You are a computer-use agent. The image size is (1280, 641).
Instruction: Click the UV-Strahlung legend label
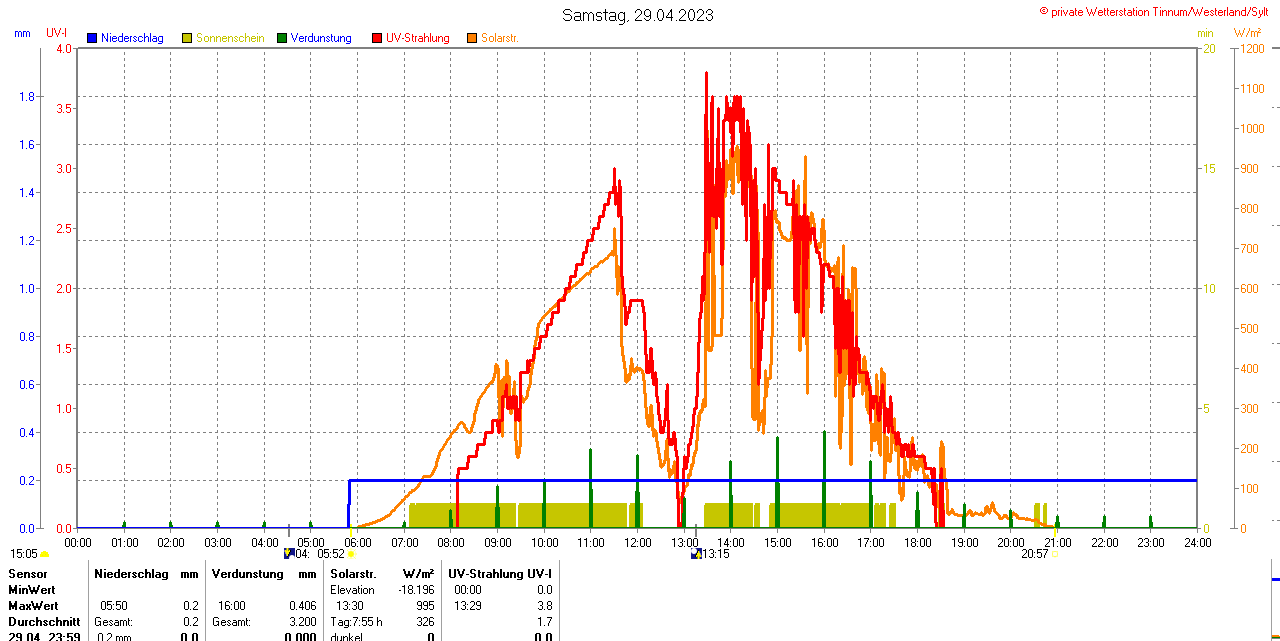click(x=418, y=38)
